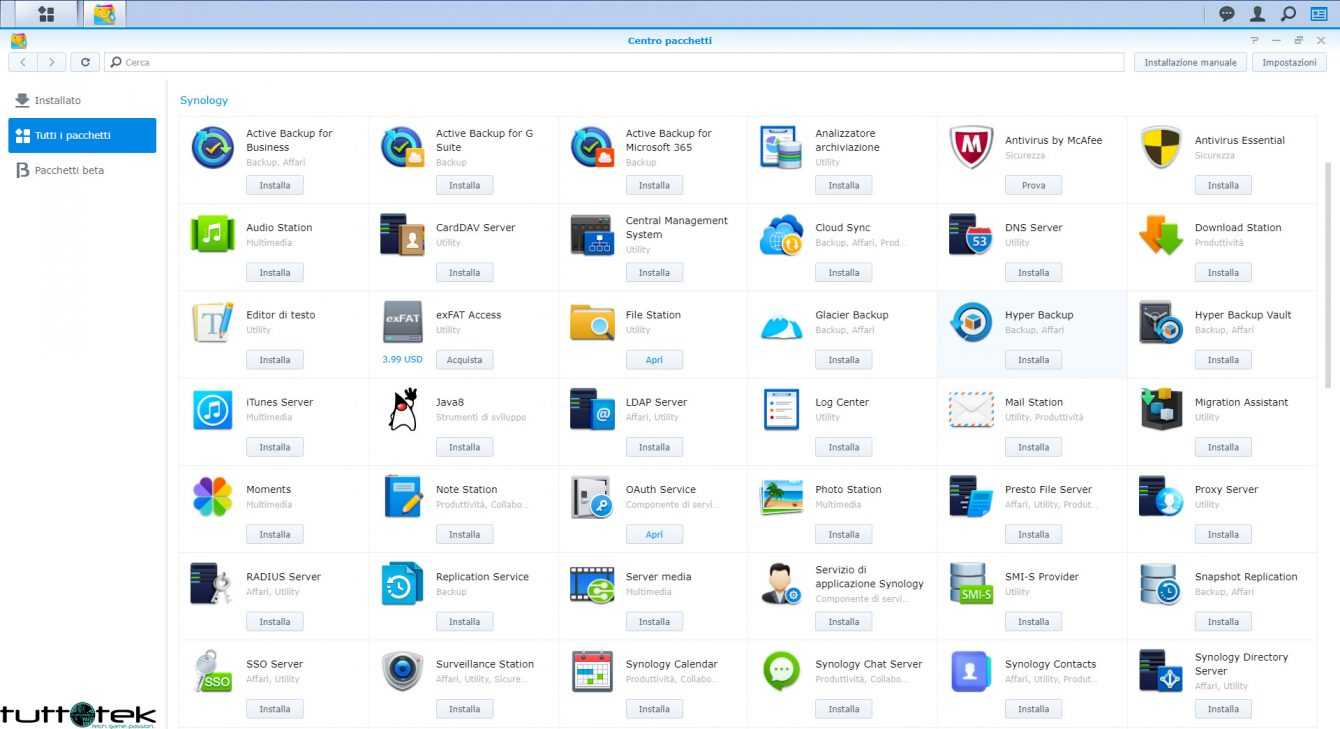This screenshot has height=729, width=1340.
Task: Open the Synology Calendar icon
Action: (592, 671)
